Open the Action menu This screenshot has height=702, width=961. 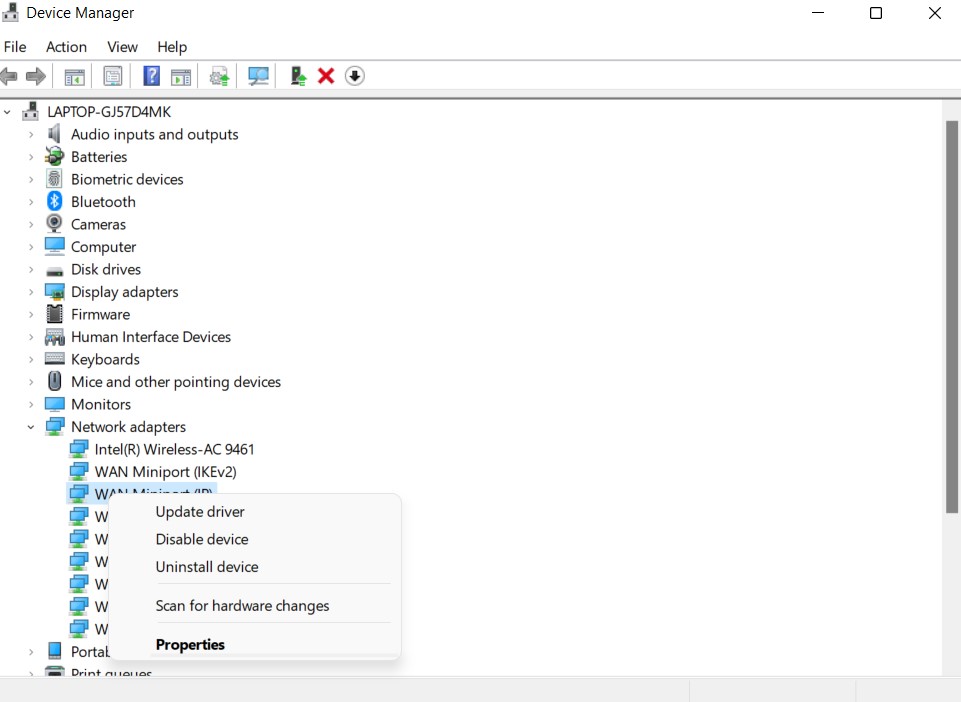click(66, 47)
